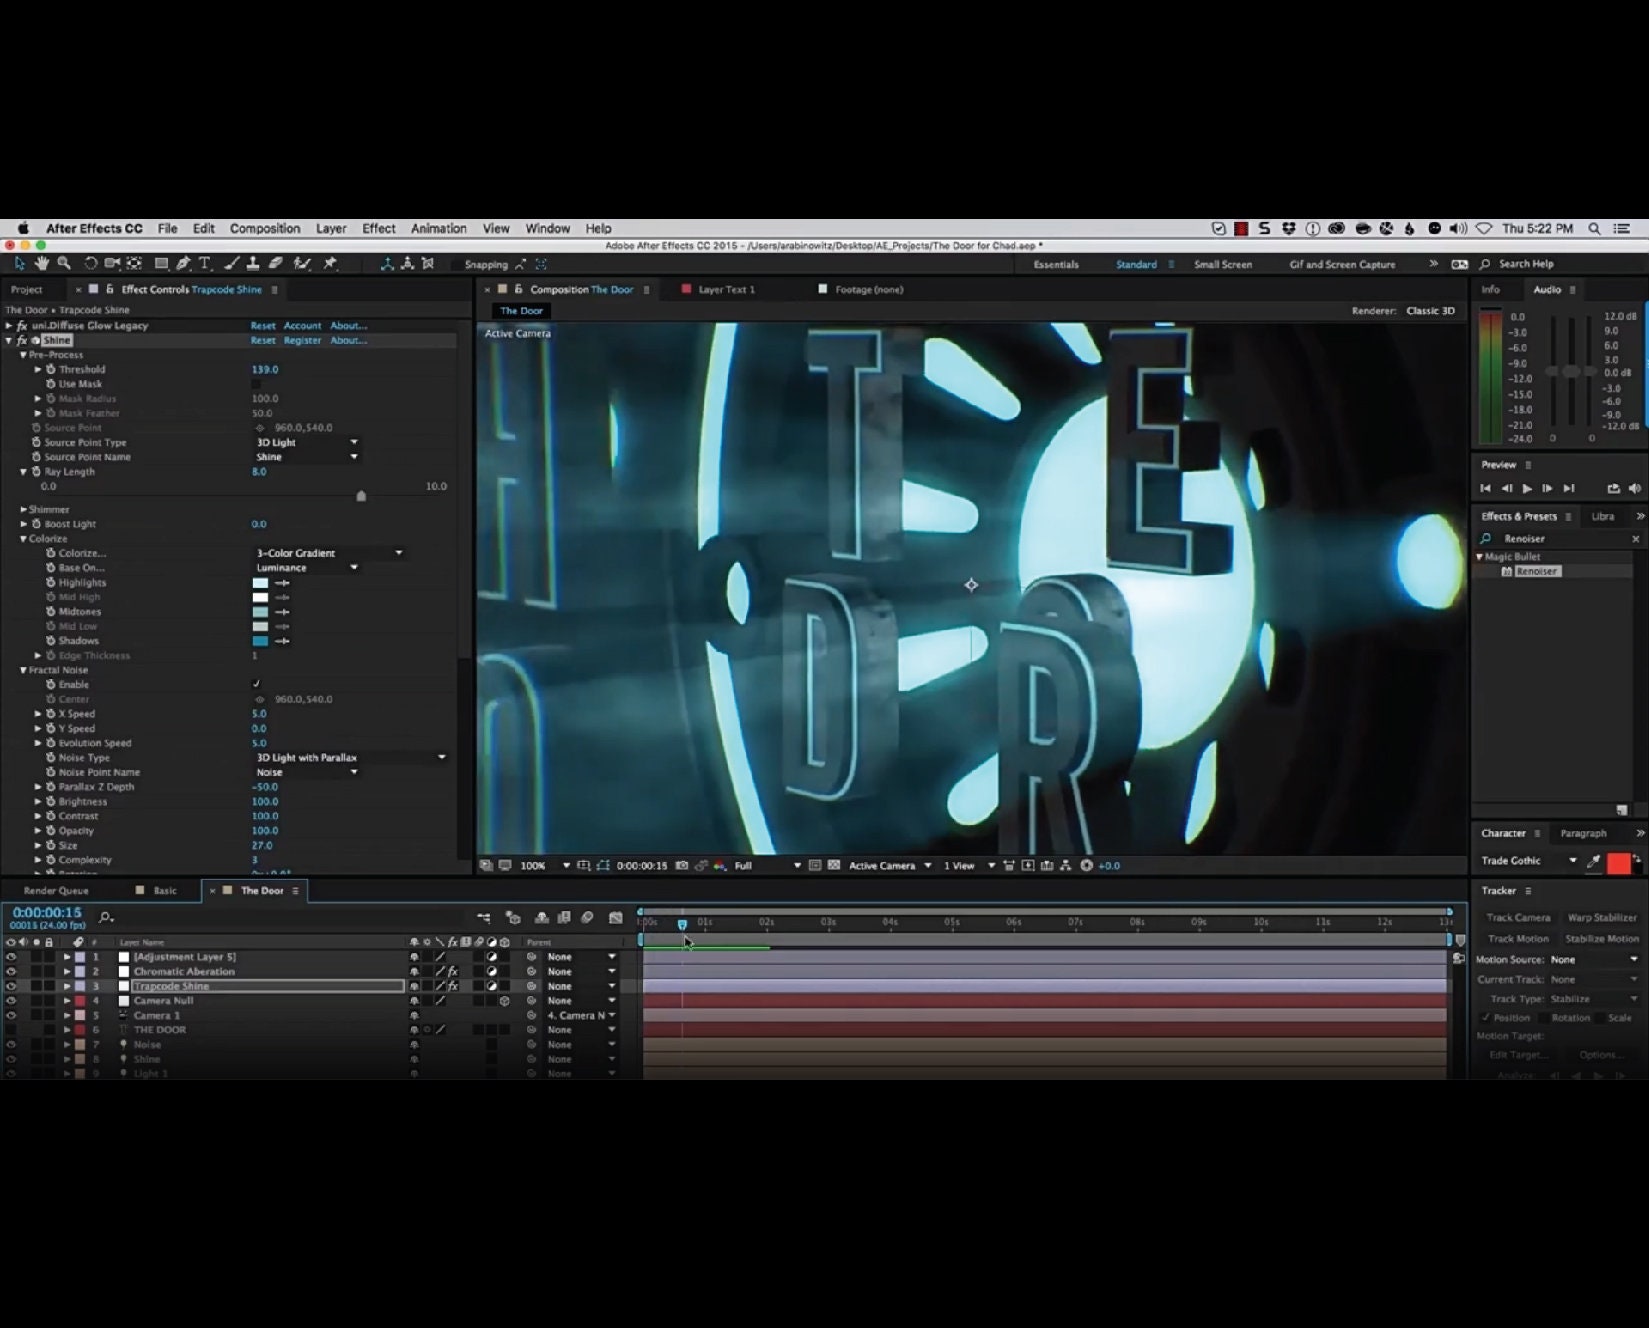Hide the Camera Null layer
The width and height of the screenshot is (1649, 1328).
pyautogui.click(x=11, y=1000)
